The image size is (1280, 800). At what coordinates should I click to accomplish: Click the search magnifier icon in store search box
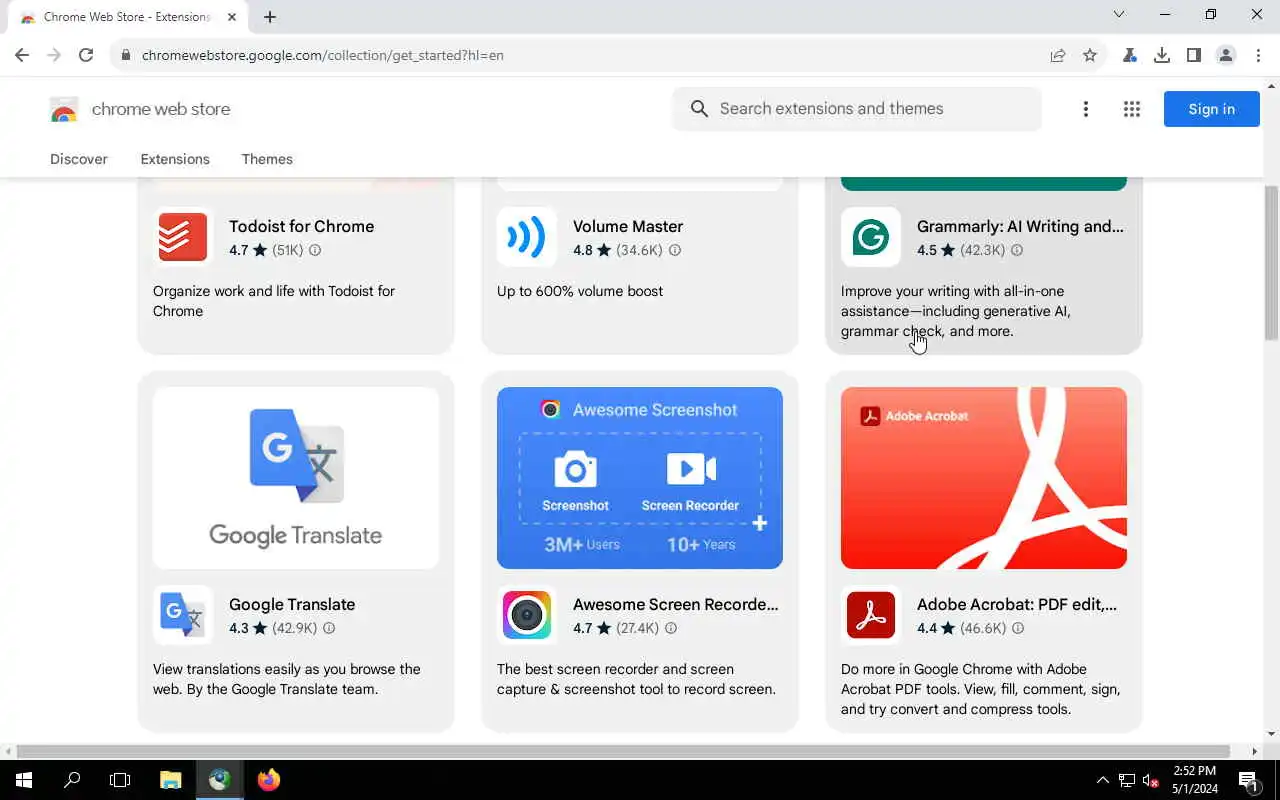coord(699,109)
